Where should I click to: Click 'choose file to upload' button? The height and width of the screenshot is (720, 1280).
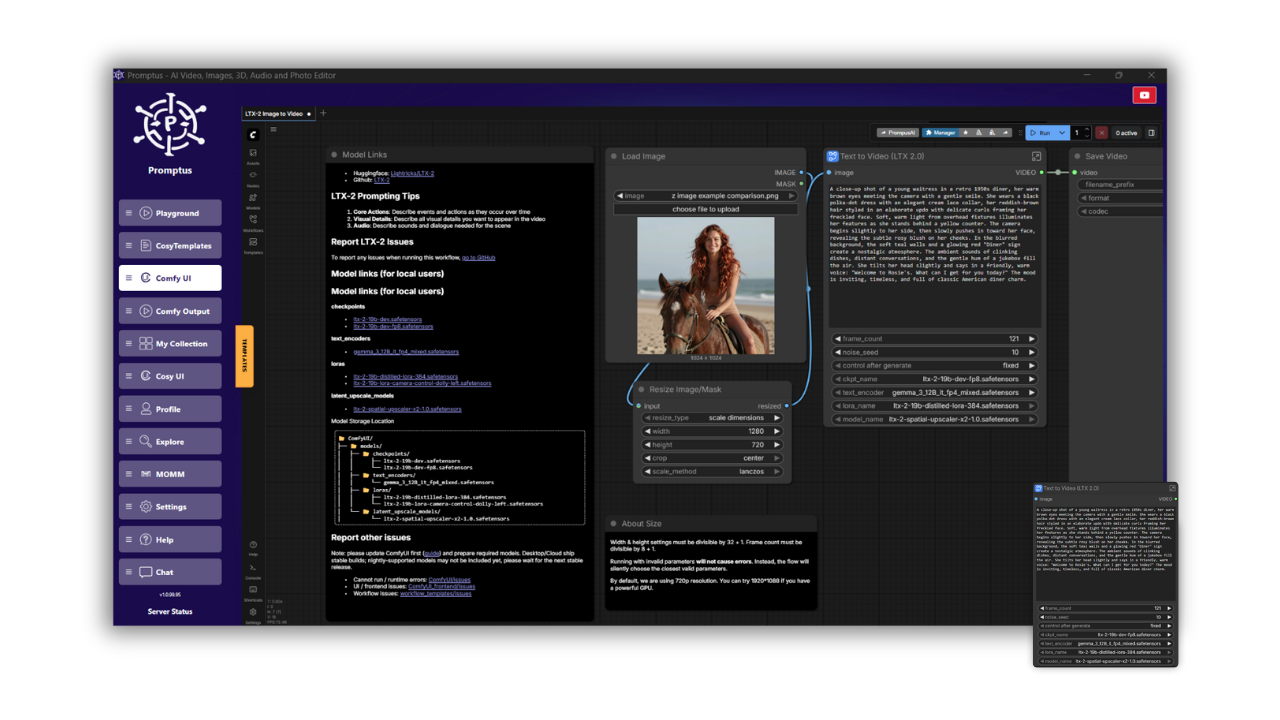[x=706, y=209]
